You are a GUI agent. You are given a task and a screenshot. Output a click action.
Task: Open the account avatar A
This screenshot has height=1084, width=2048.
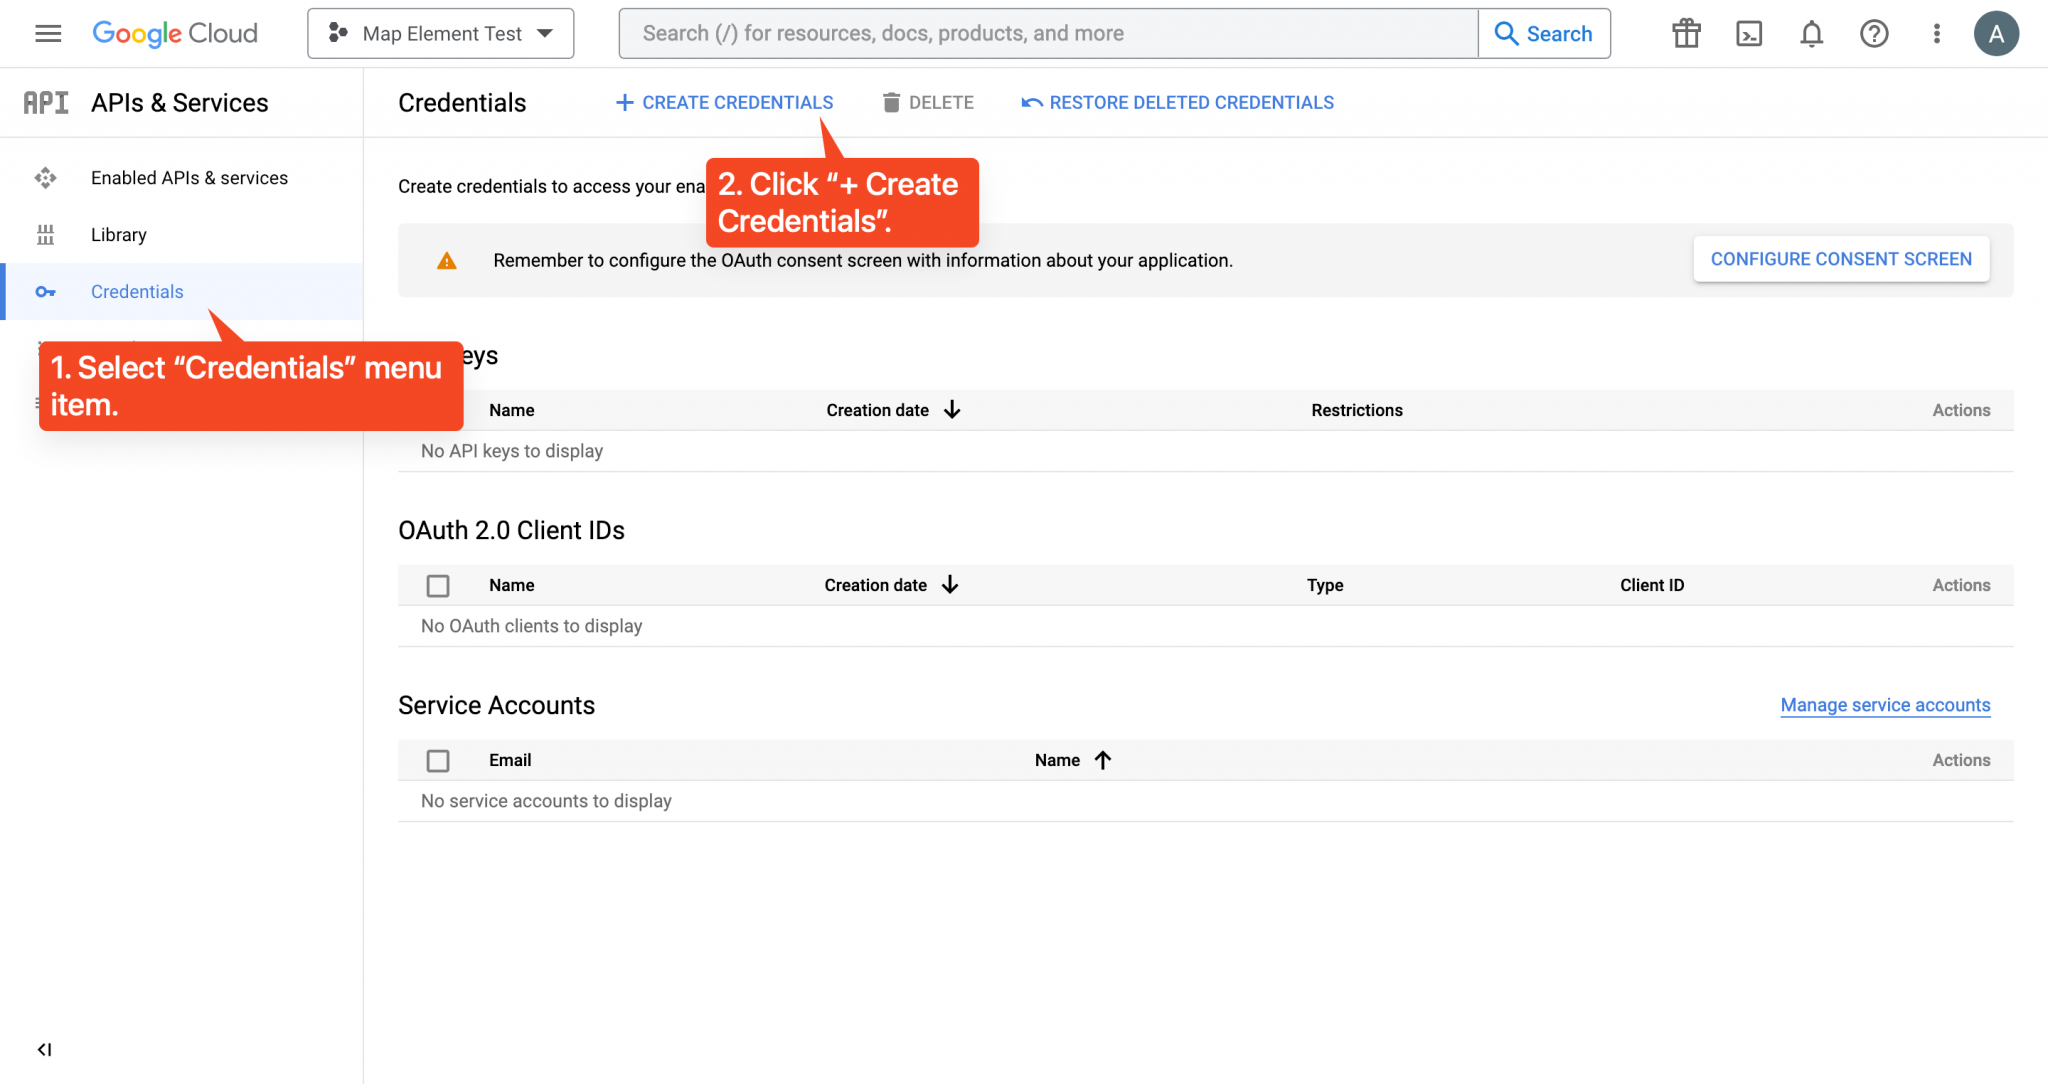coord(1995,34)
